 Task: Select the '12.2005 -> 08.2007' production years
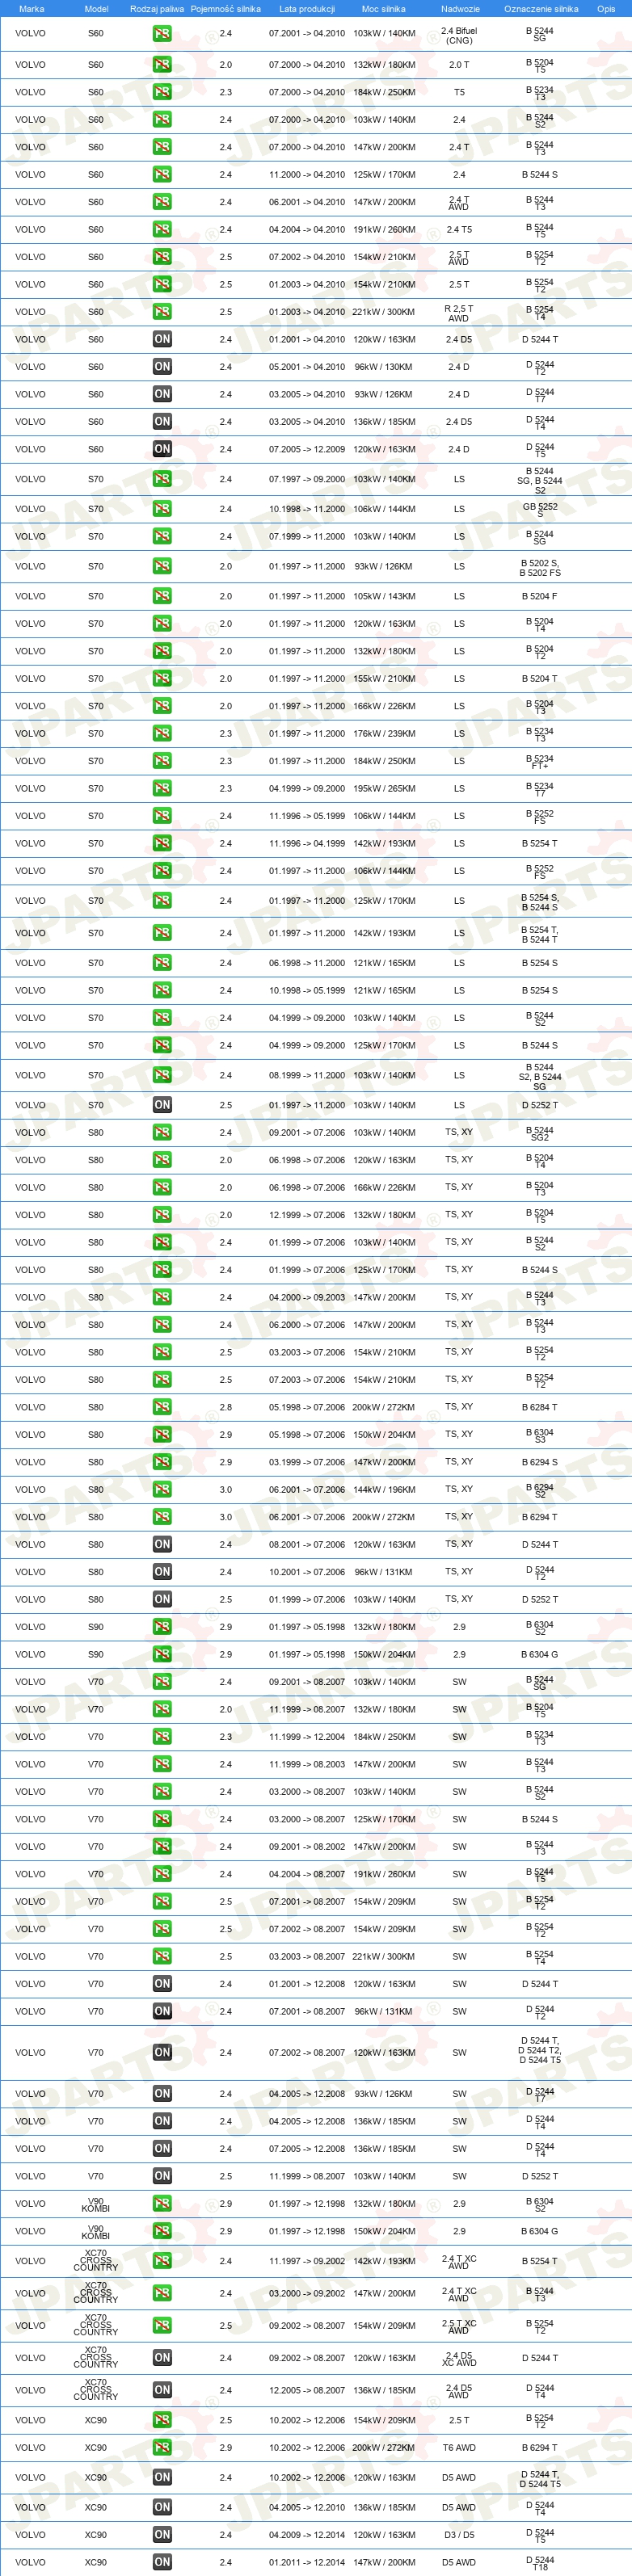[307, 2391]
